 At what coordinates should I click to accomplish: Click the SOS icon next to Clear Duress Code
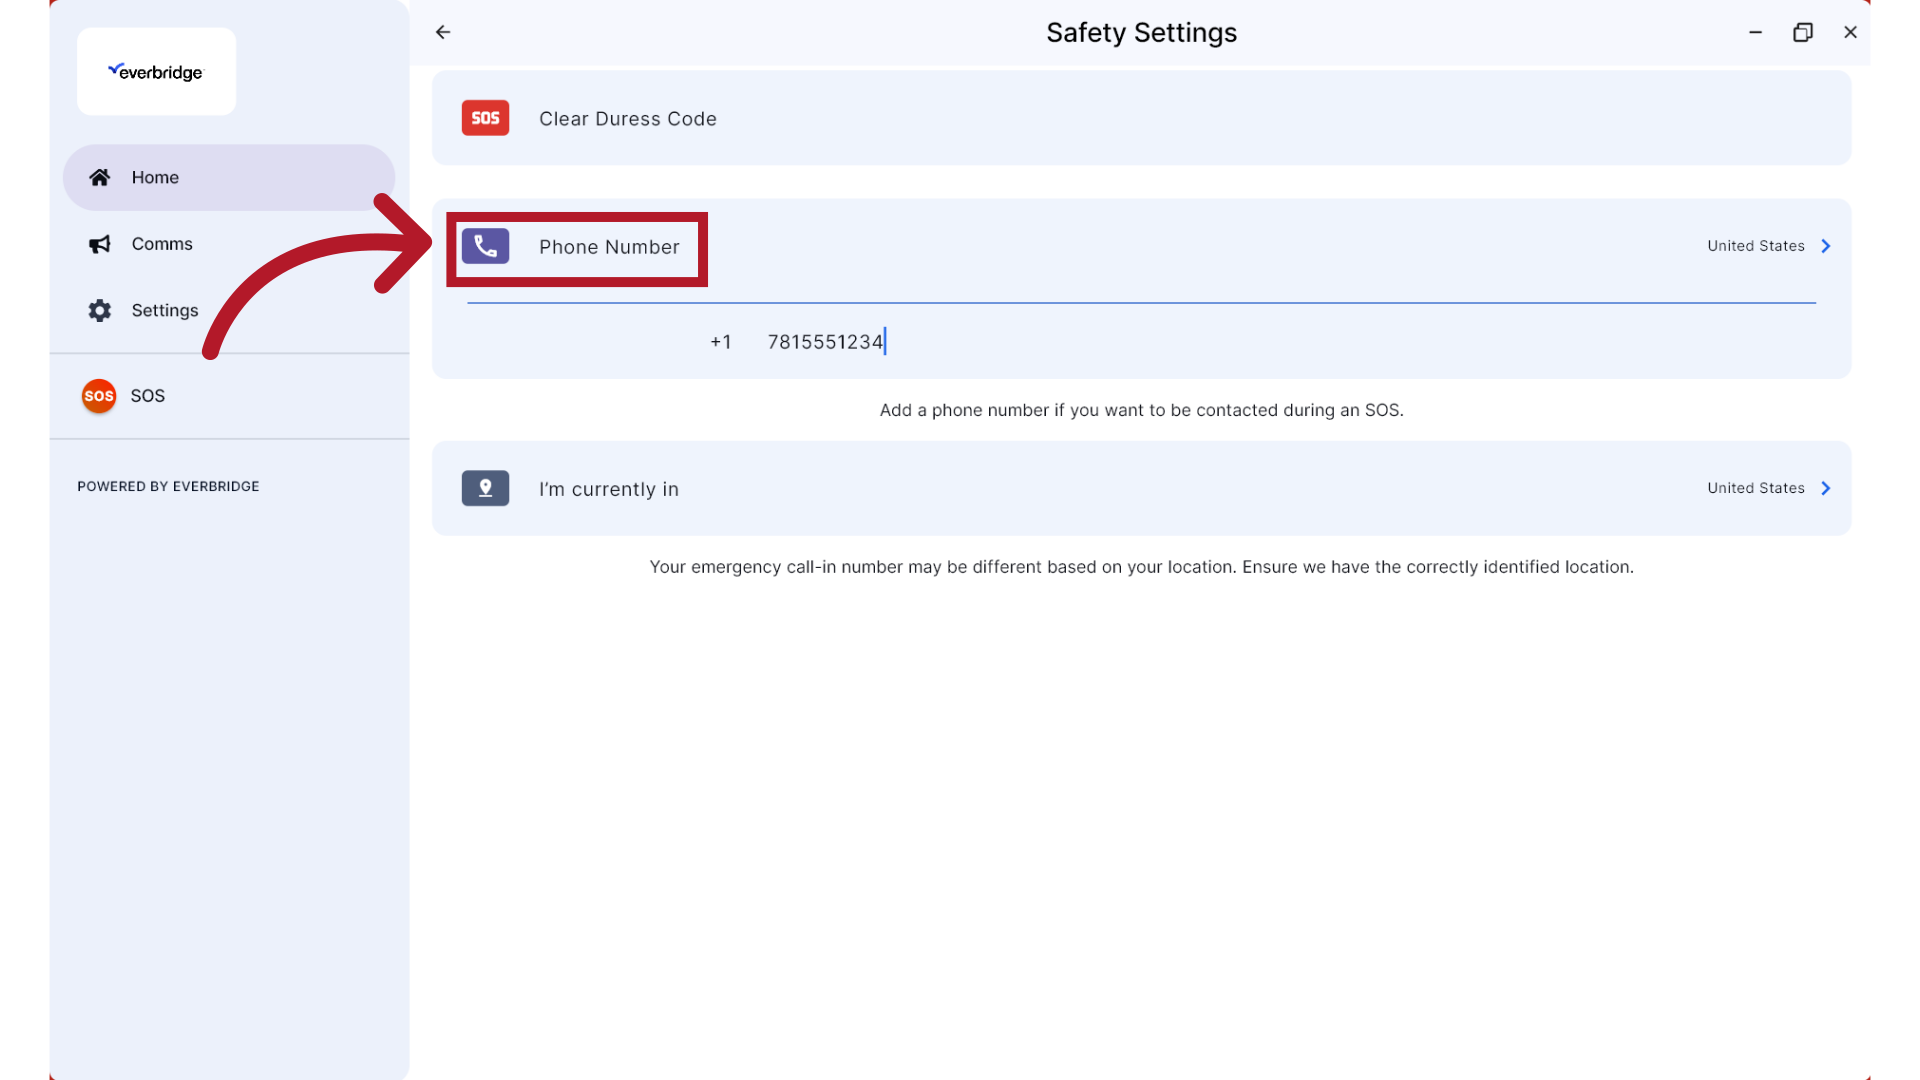coord(485,117)
